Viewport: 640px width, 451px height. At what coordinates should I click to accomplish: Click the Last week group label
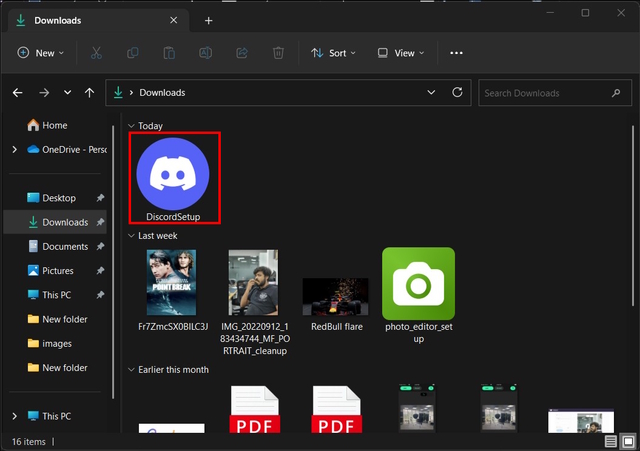[x=158, y=235]
